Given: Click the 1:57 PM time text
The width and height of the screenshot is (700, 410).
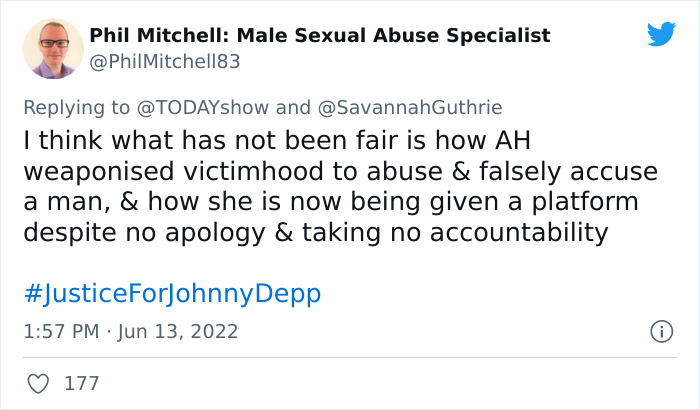Looking at the screenshot, I should coord(60,331).
